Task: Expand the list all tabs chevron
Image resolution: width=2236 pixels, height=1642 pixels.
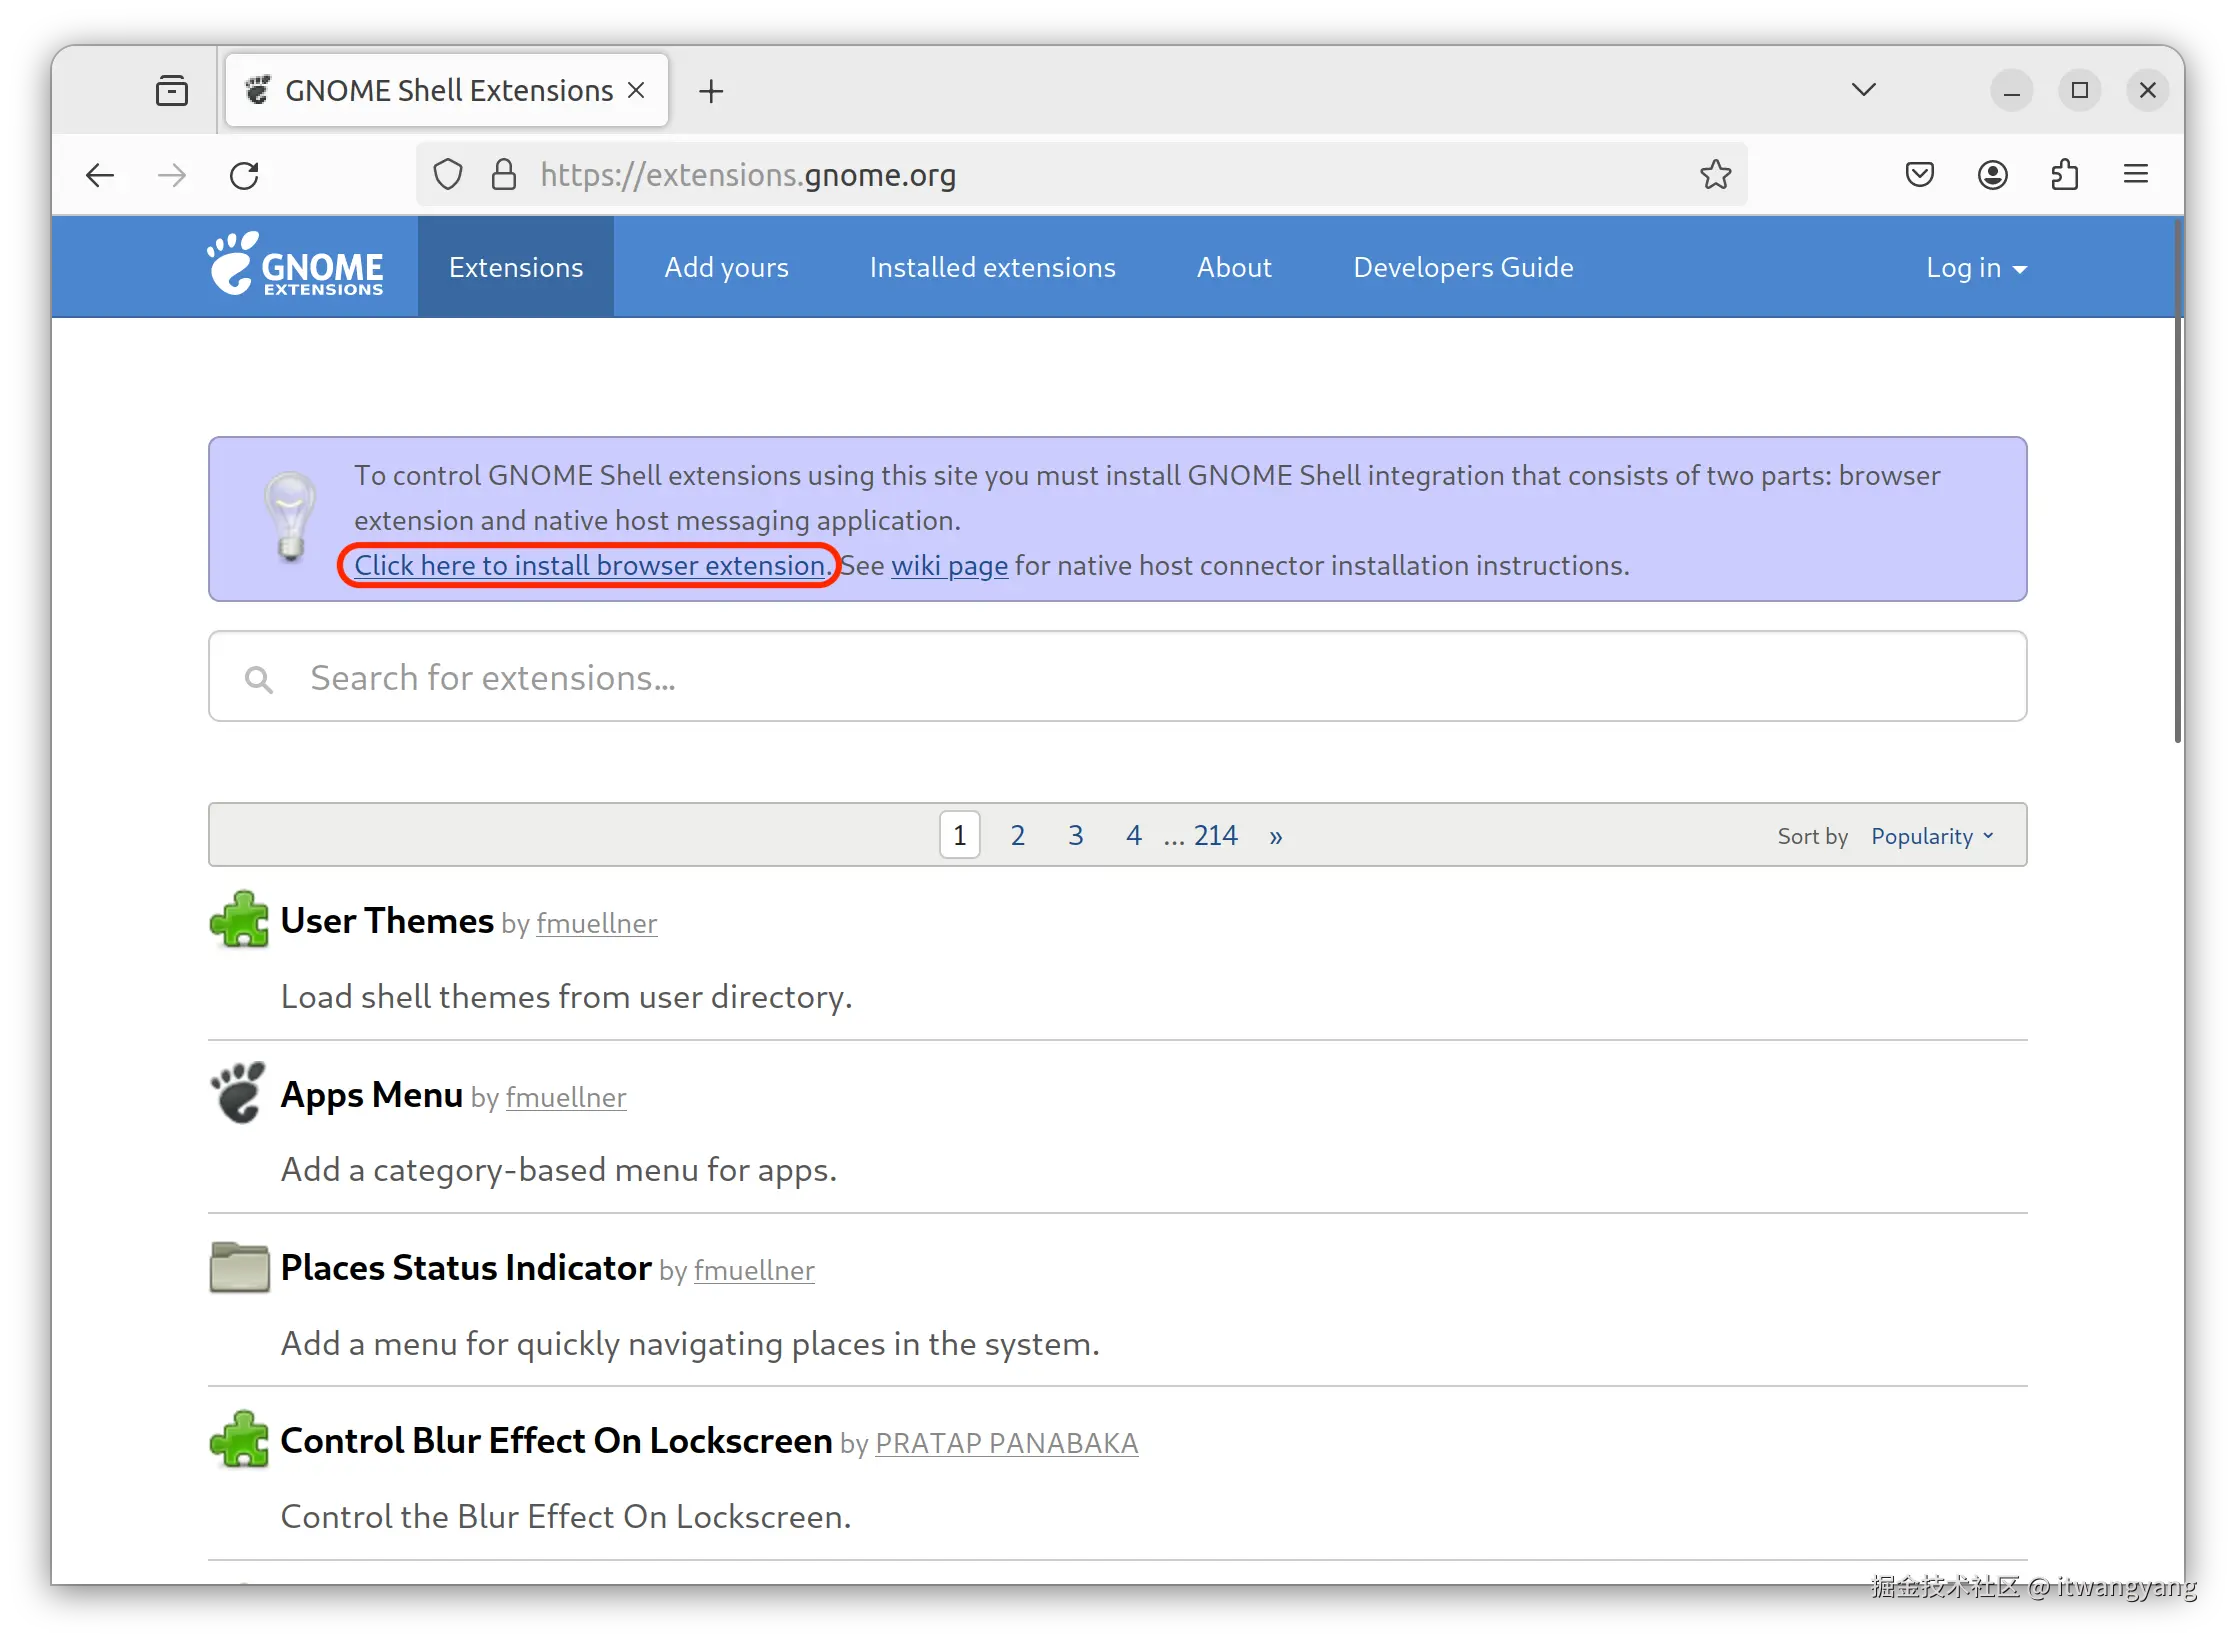Action: pyautogui.click(x=1863, y=90)
